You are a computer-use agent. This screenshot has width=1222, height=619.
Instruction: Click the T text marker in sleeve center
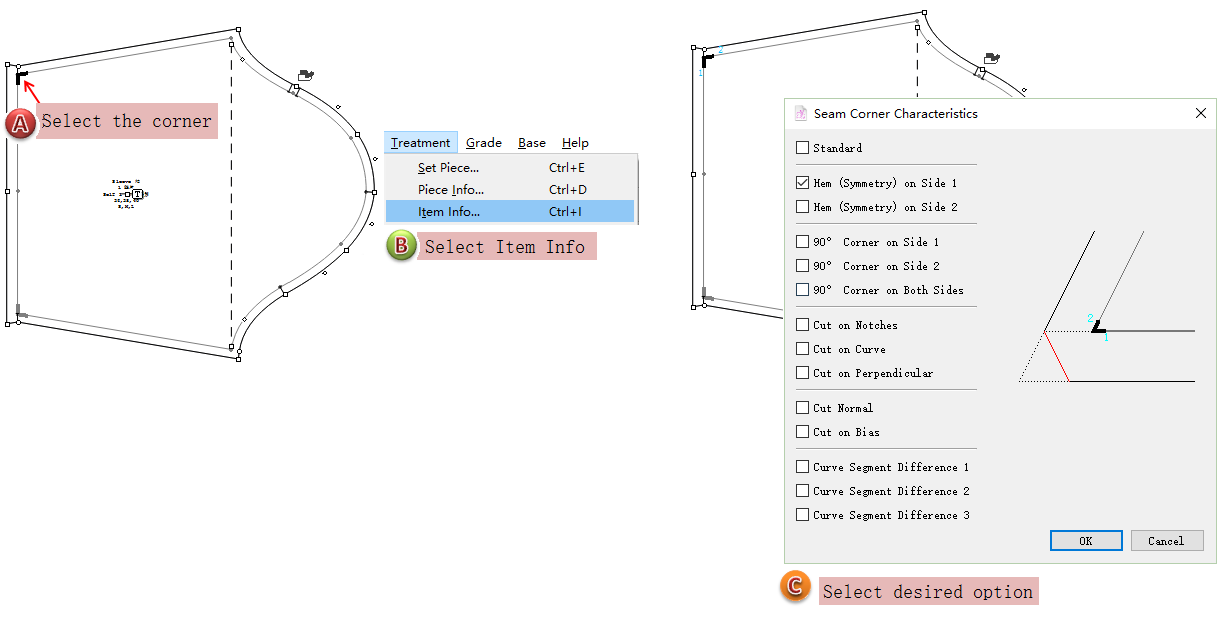[138, 194]
